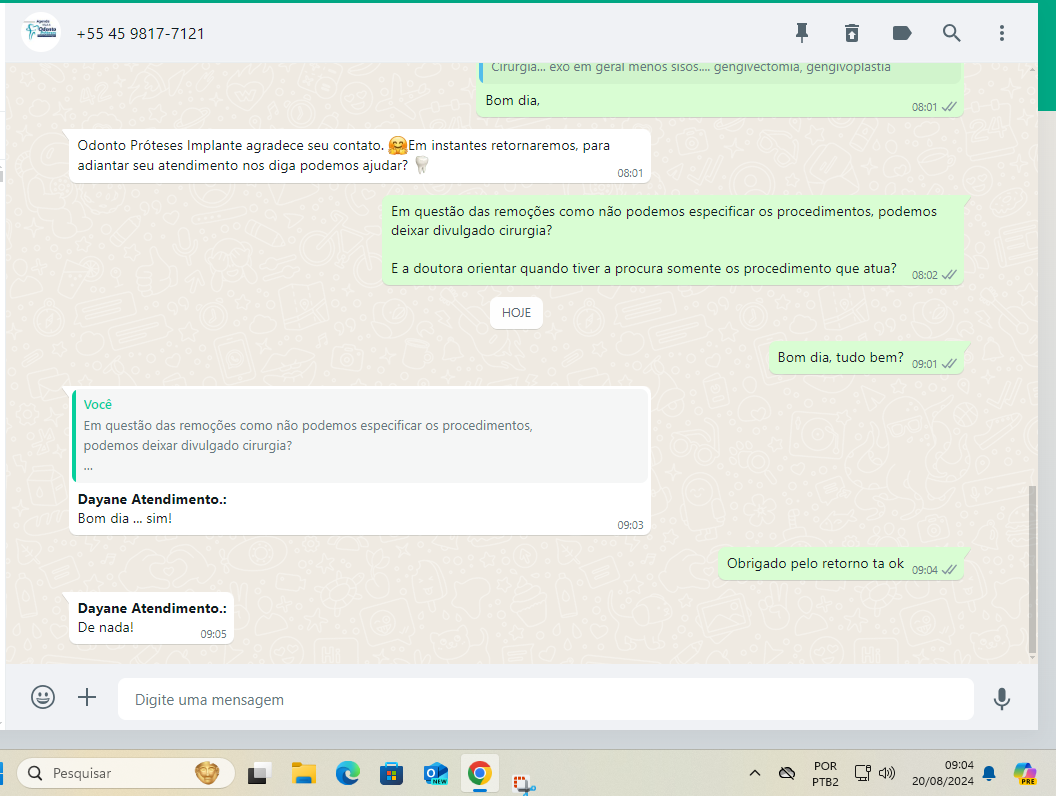Launch Microsoft Edge from the taskbar
Image resolution: width=1056 pixels, height=796 pixels.
click(x=348, y=773)
